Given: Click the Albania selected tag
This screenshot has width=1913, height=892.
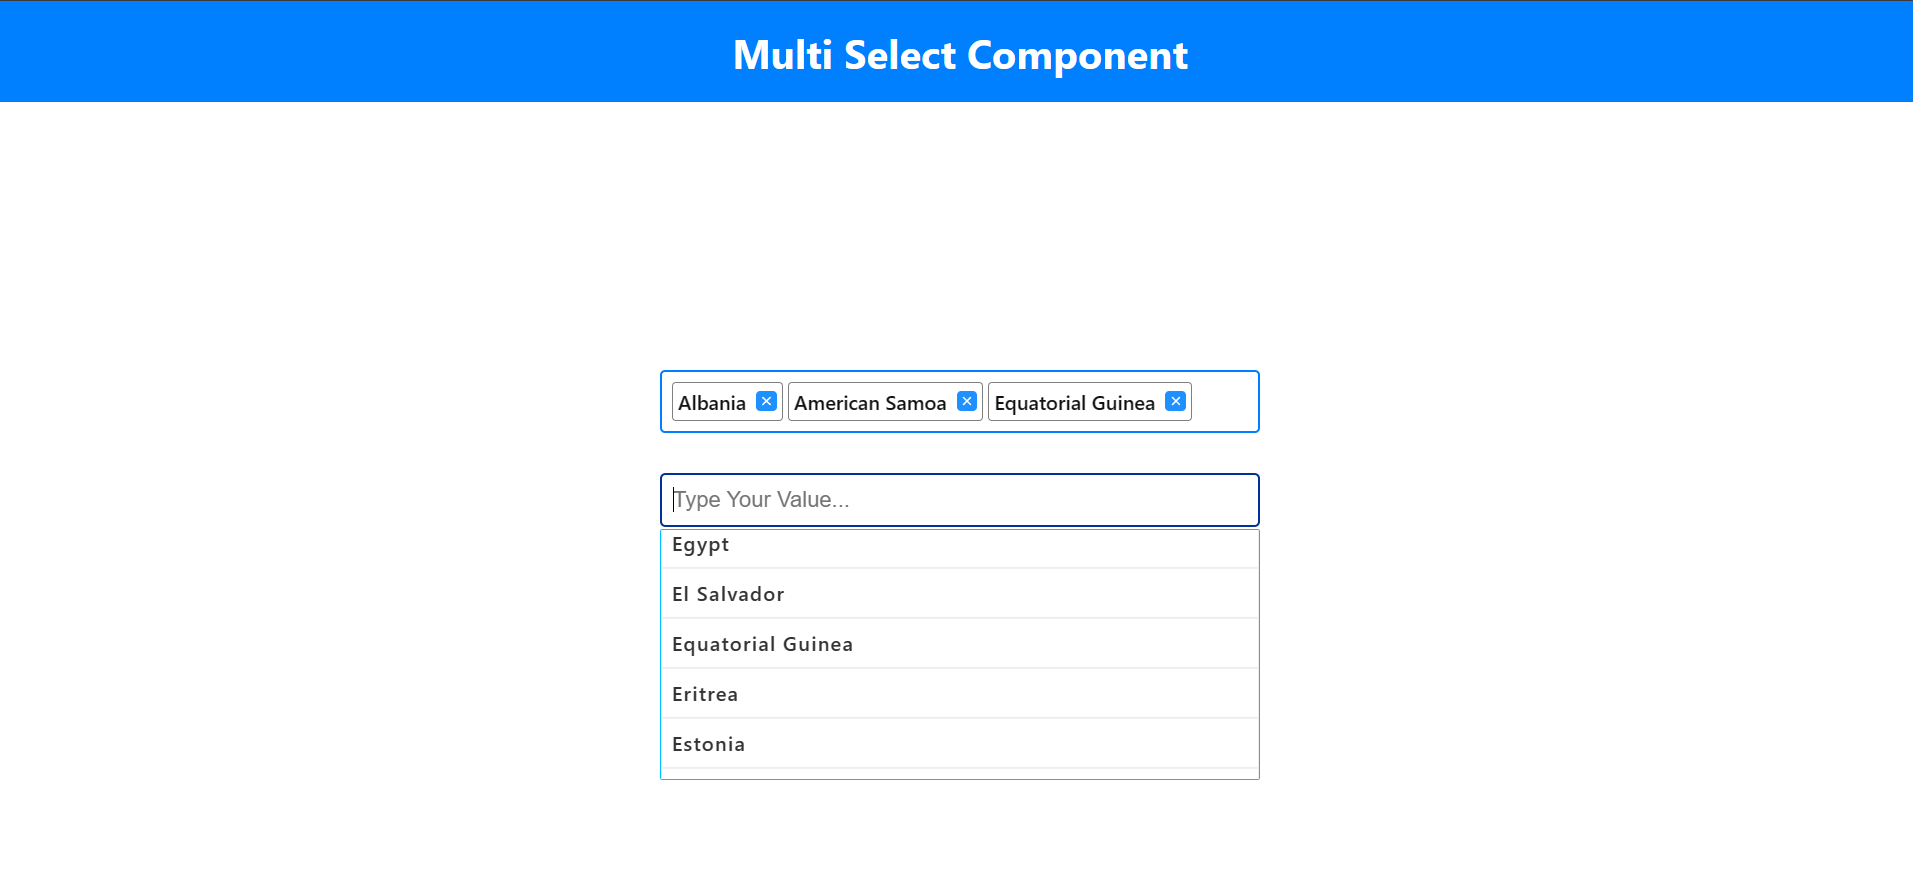Looking at the screenshot, I should pos(712,403).
